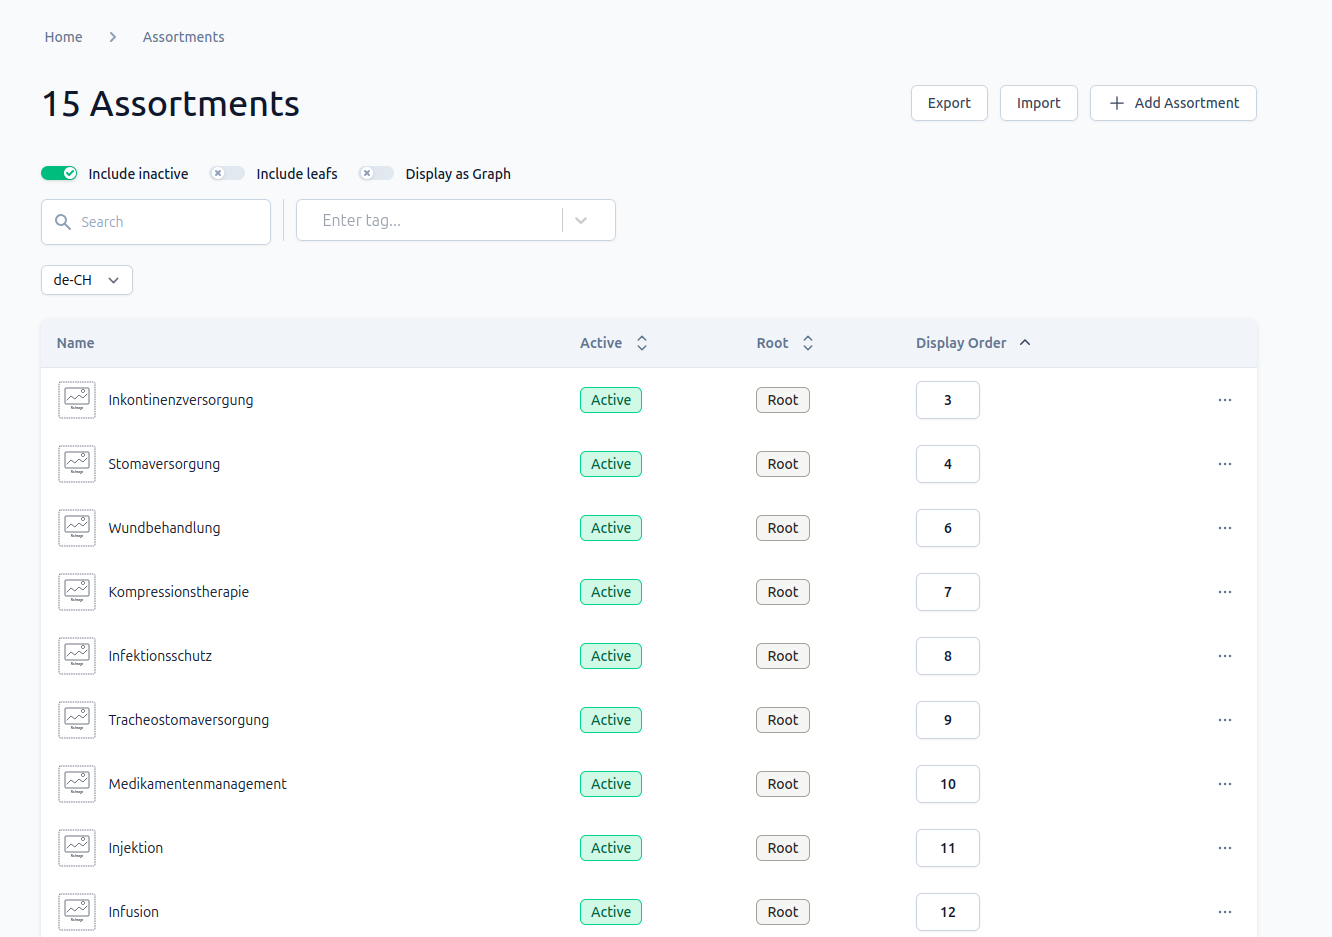
Task: Click the image placeholder icon for Infektionsschutz
Action: click(x=77, y=656)
